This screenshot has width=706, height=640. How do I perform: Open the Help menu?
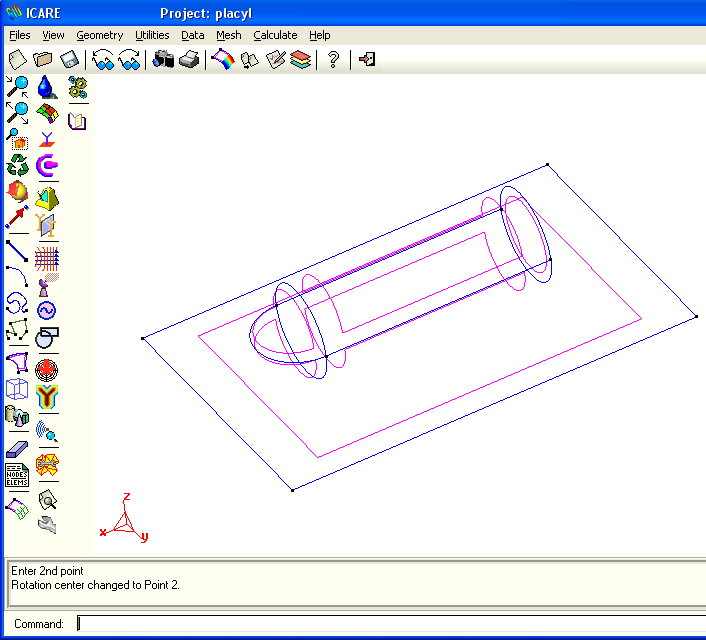click(x=320, y=35)
